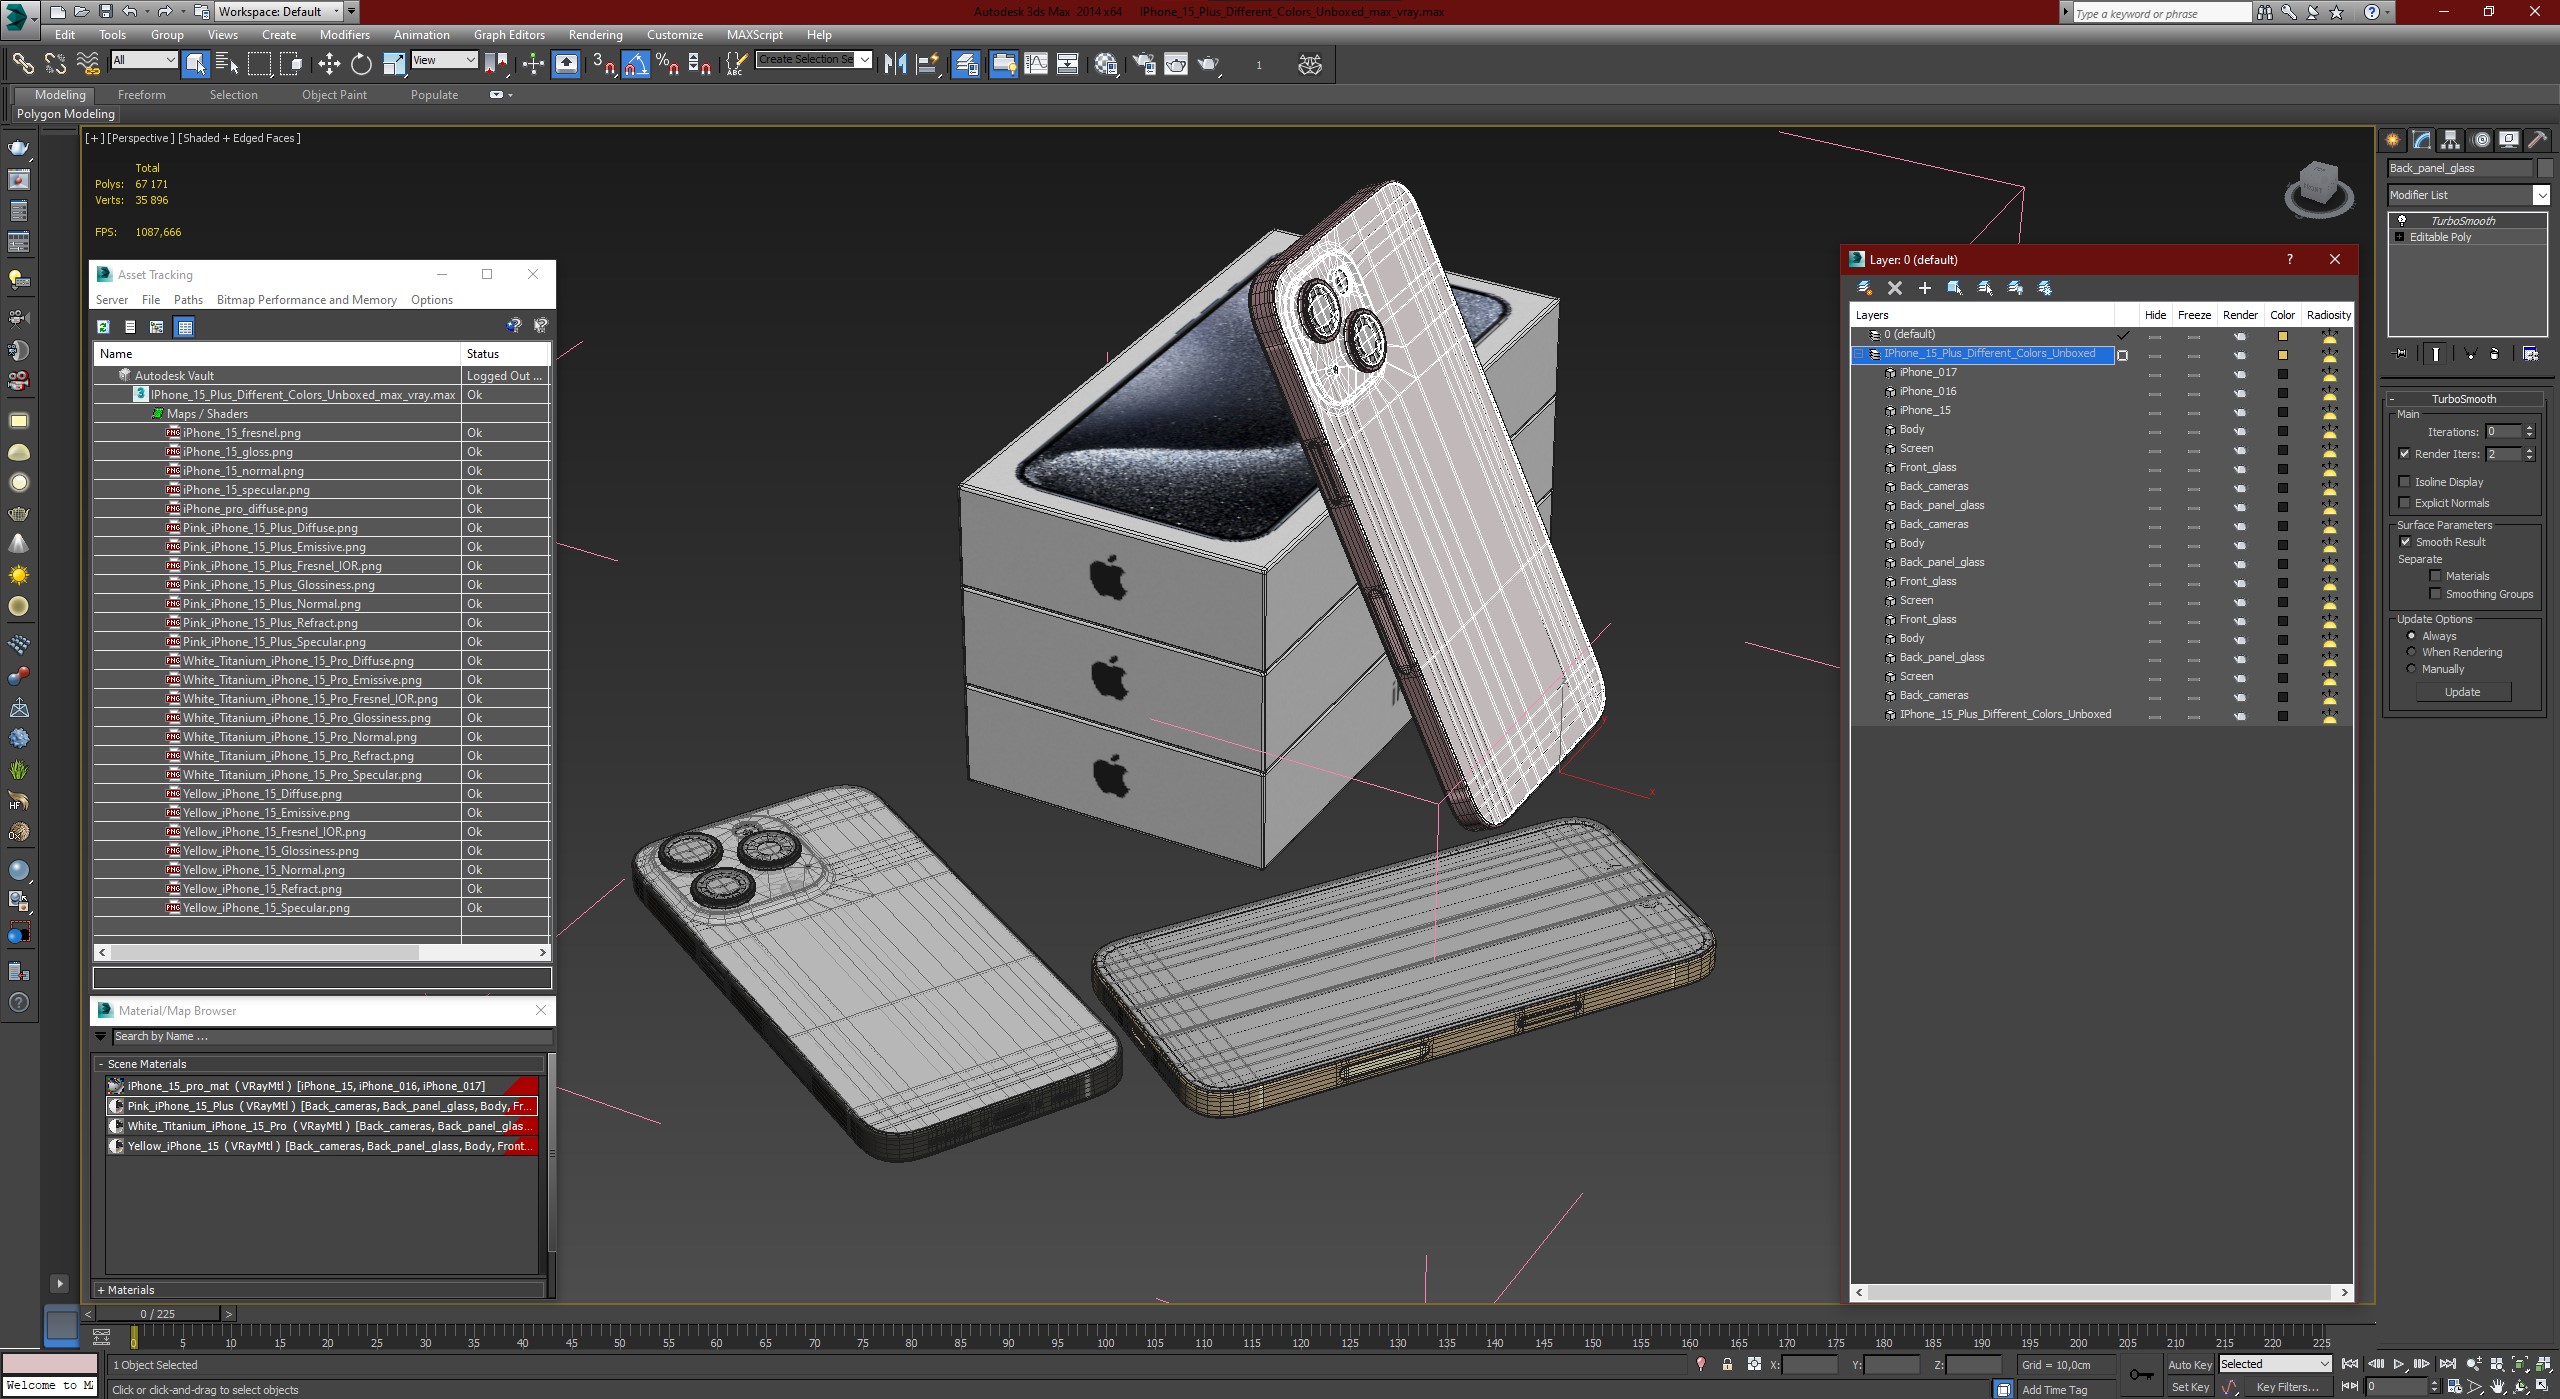Click the time slider 0 / 225

(x=158, y=1314)
